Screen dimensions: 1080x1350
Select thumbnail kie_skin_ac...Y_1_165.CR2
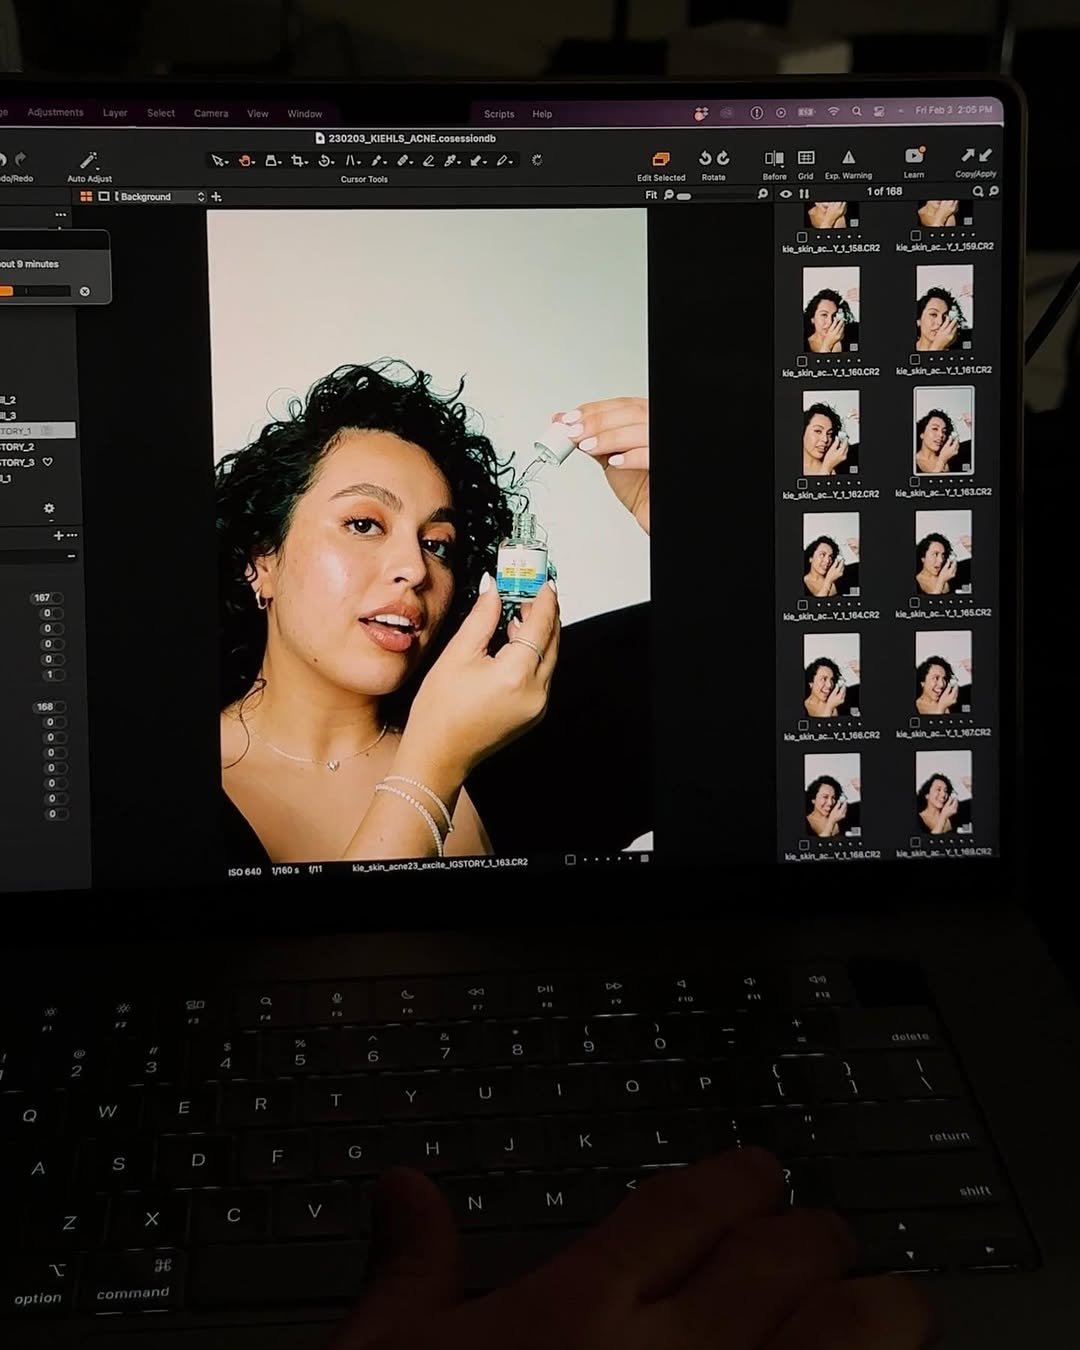click(943, 553)
